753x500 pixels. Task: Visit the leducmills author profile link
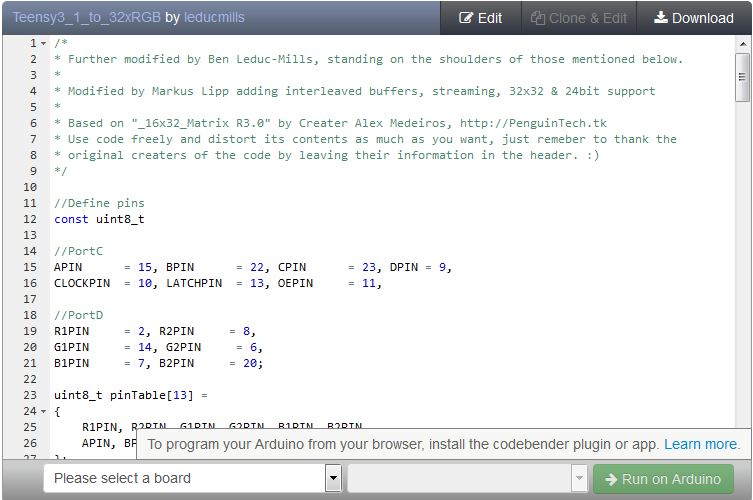(x=214, y=18)
